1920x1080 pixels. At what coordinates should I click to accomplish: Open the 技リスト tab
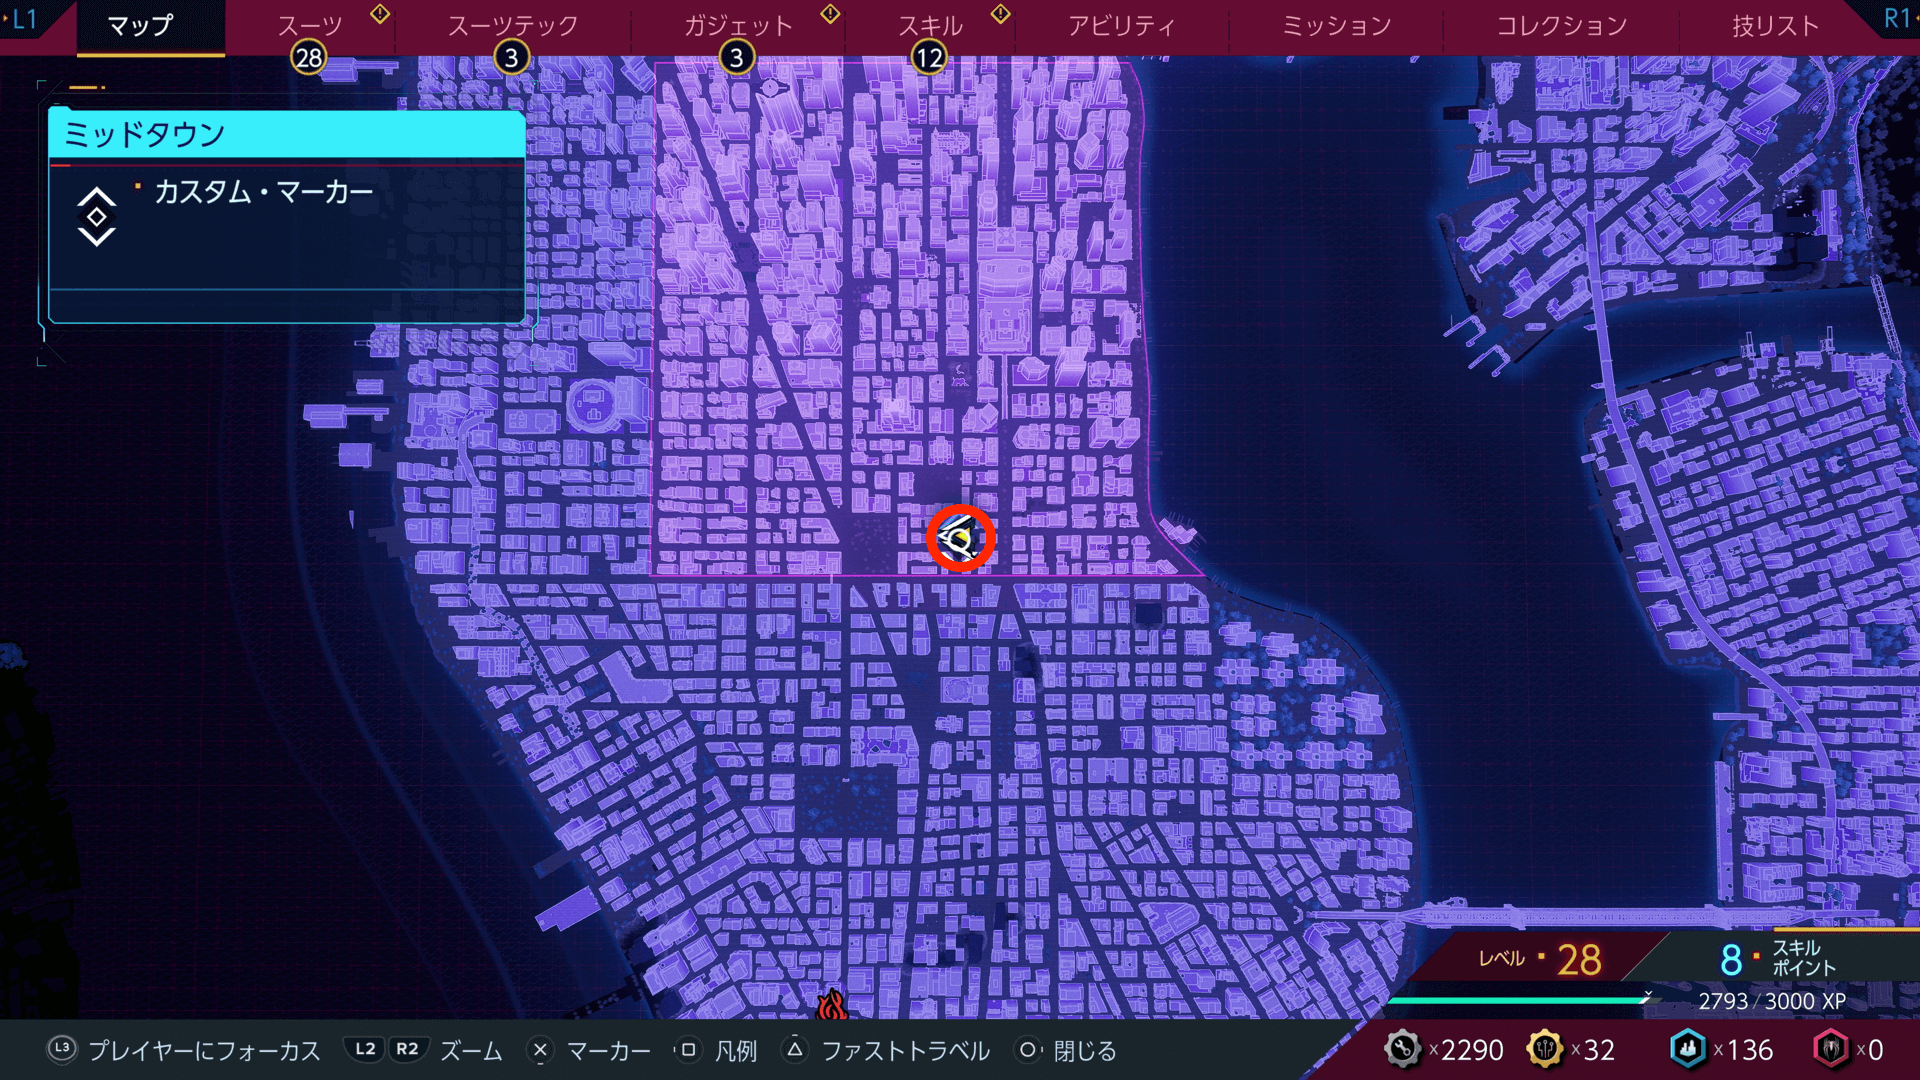coord(1775,26)
